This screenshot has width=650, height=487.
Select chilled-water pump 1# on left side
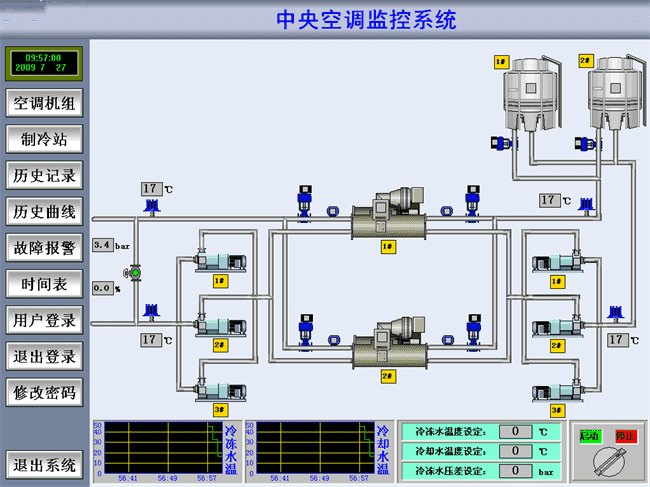[x=220, y=262]
